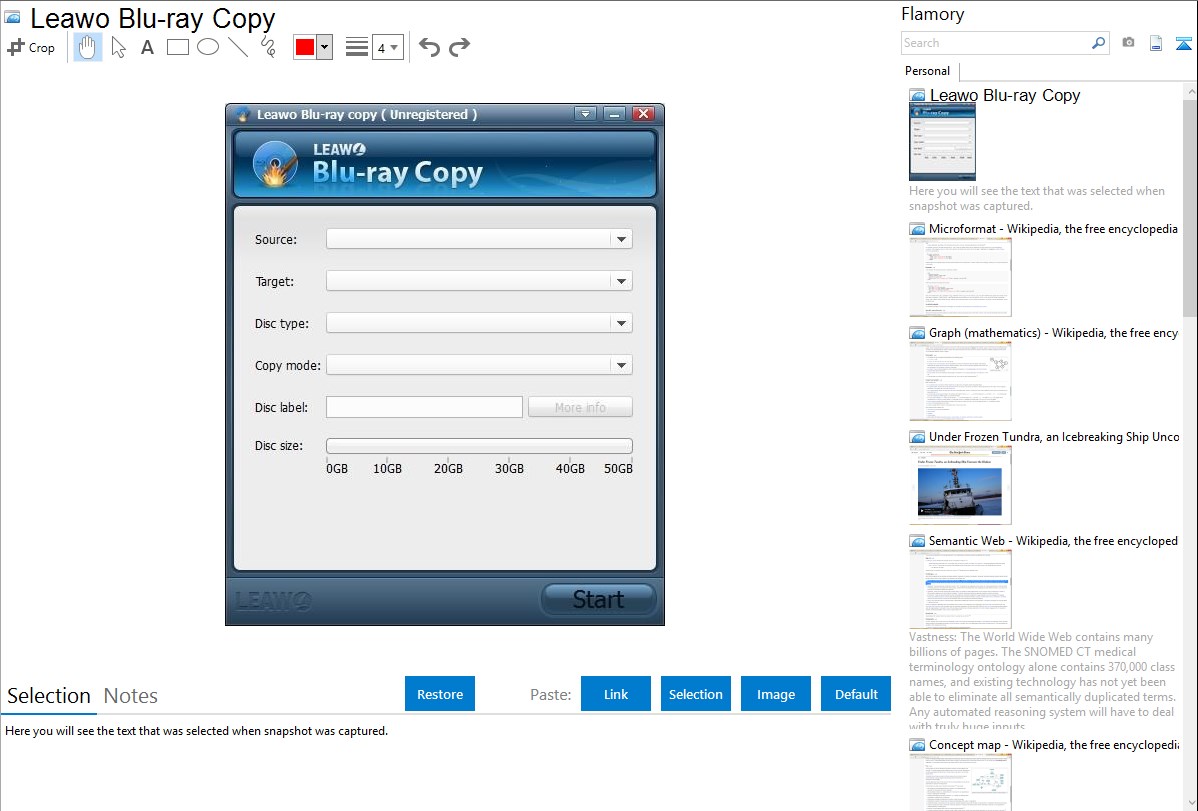Click the More info button
The height and width of the screenshot is (811, 1198).
[x=580, y=407]
